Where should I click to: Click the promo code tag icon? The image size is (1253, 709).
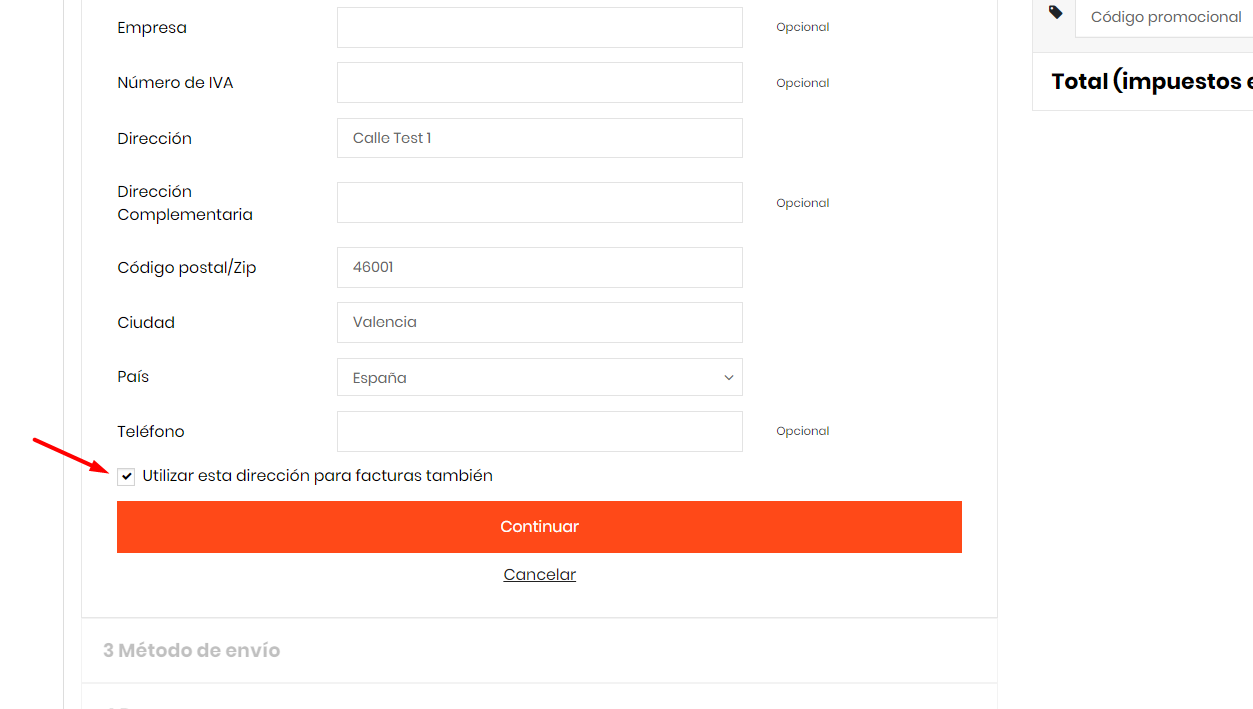(1056, 13)
